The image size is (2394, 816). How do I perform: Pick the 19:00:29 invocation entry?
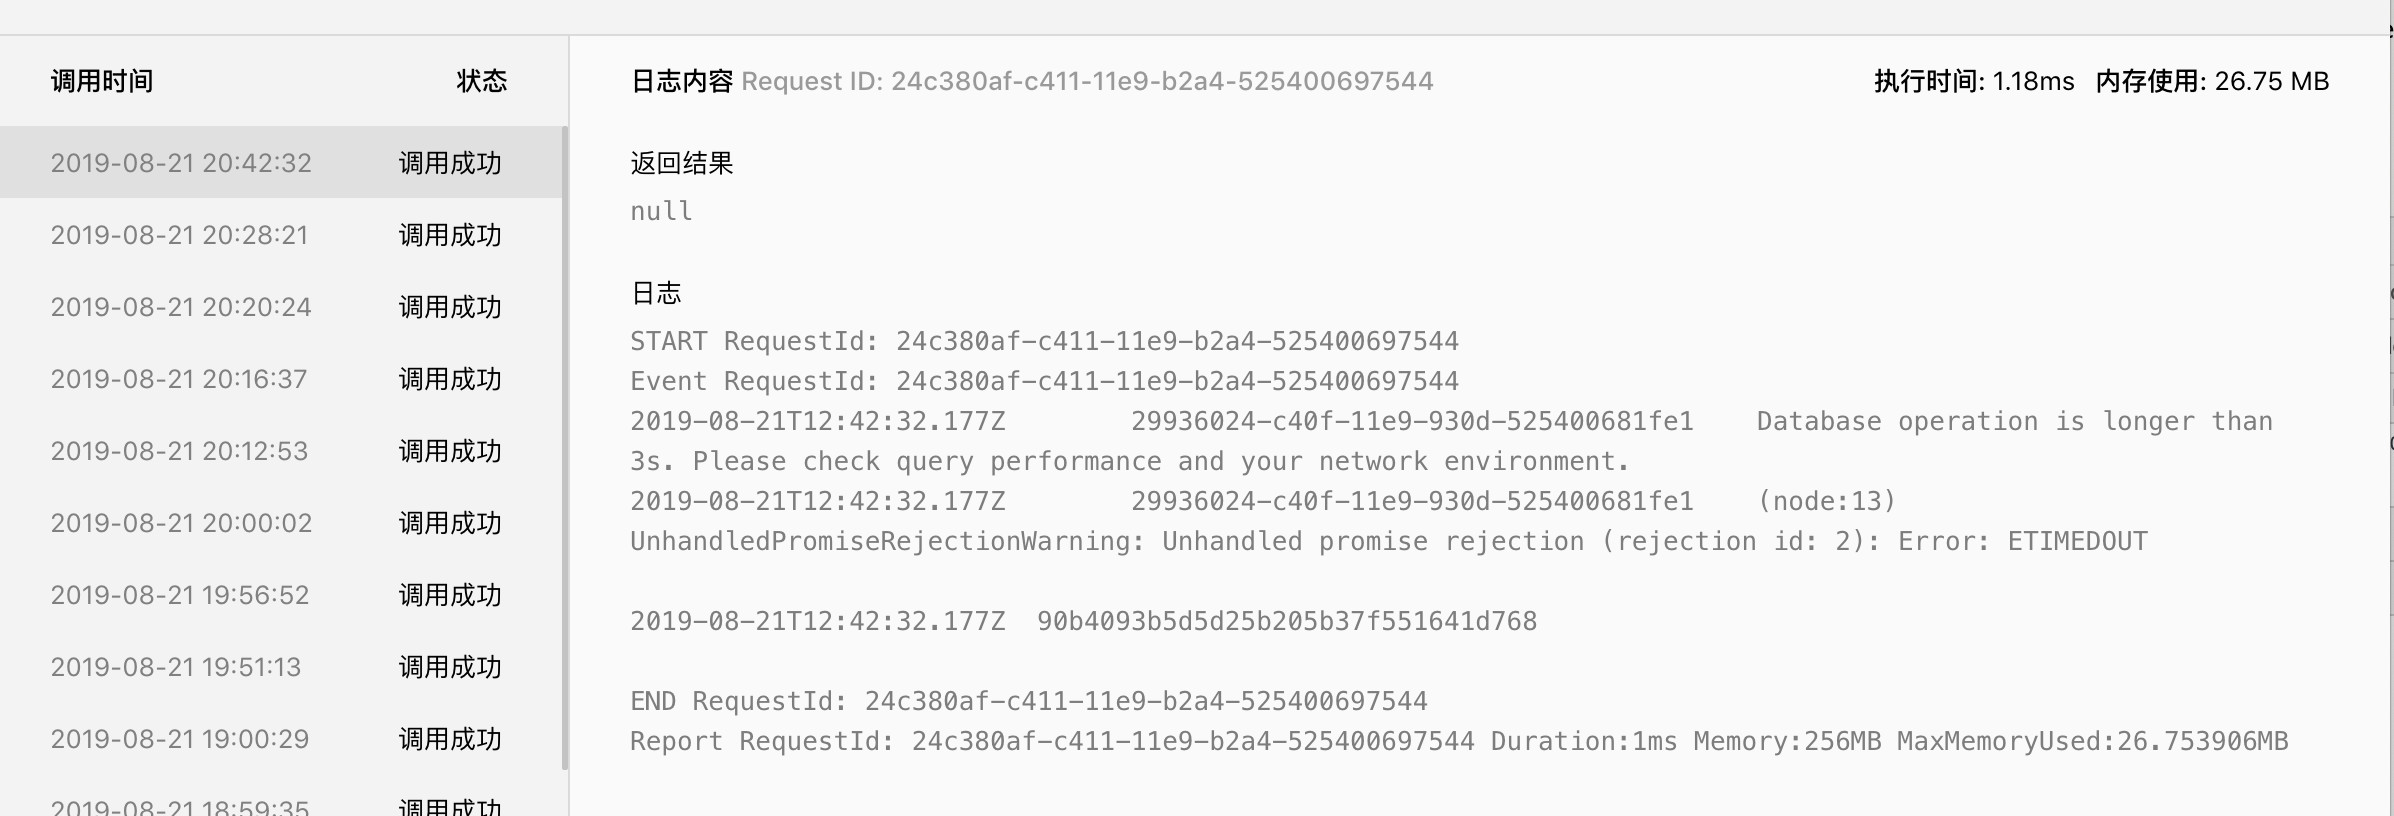(x=180, y=739)
